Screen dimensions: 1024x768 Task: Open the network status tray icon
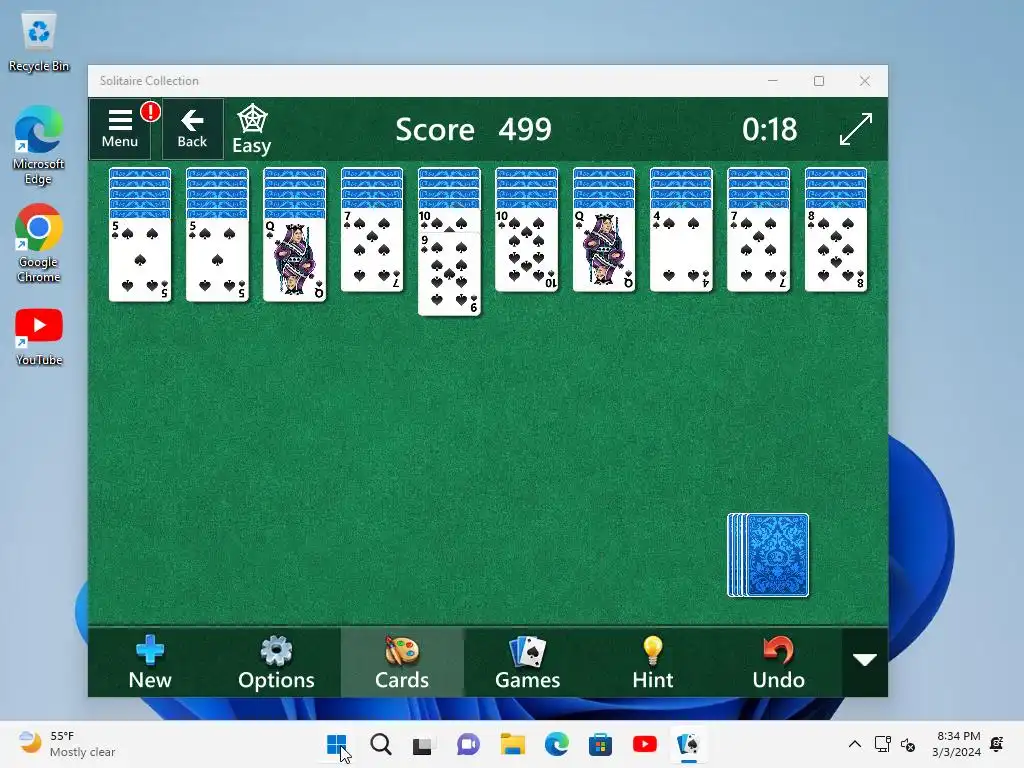click(882, 744)
